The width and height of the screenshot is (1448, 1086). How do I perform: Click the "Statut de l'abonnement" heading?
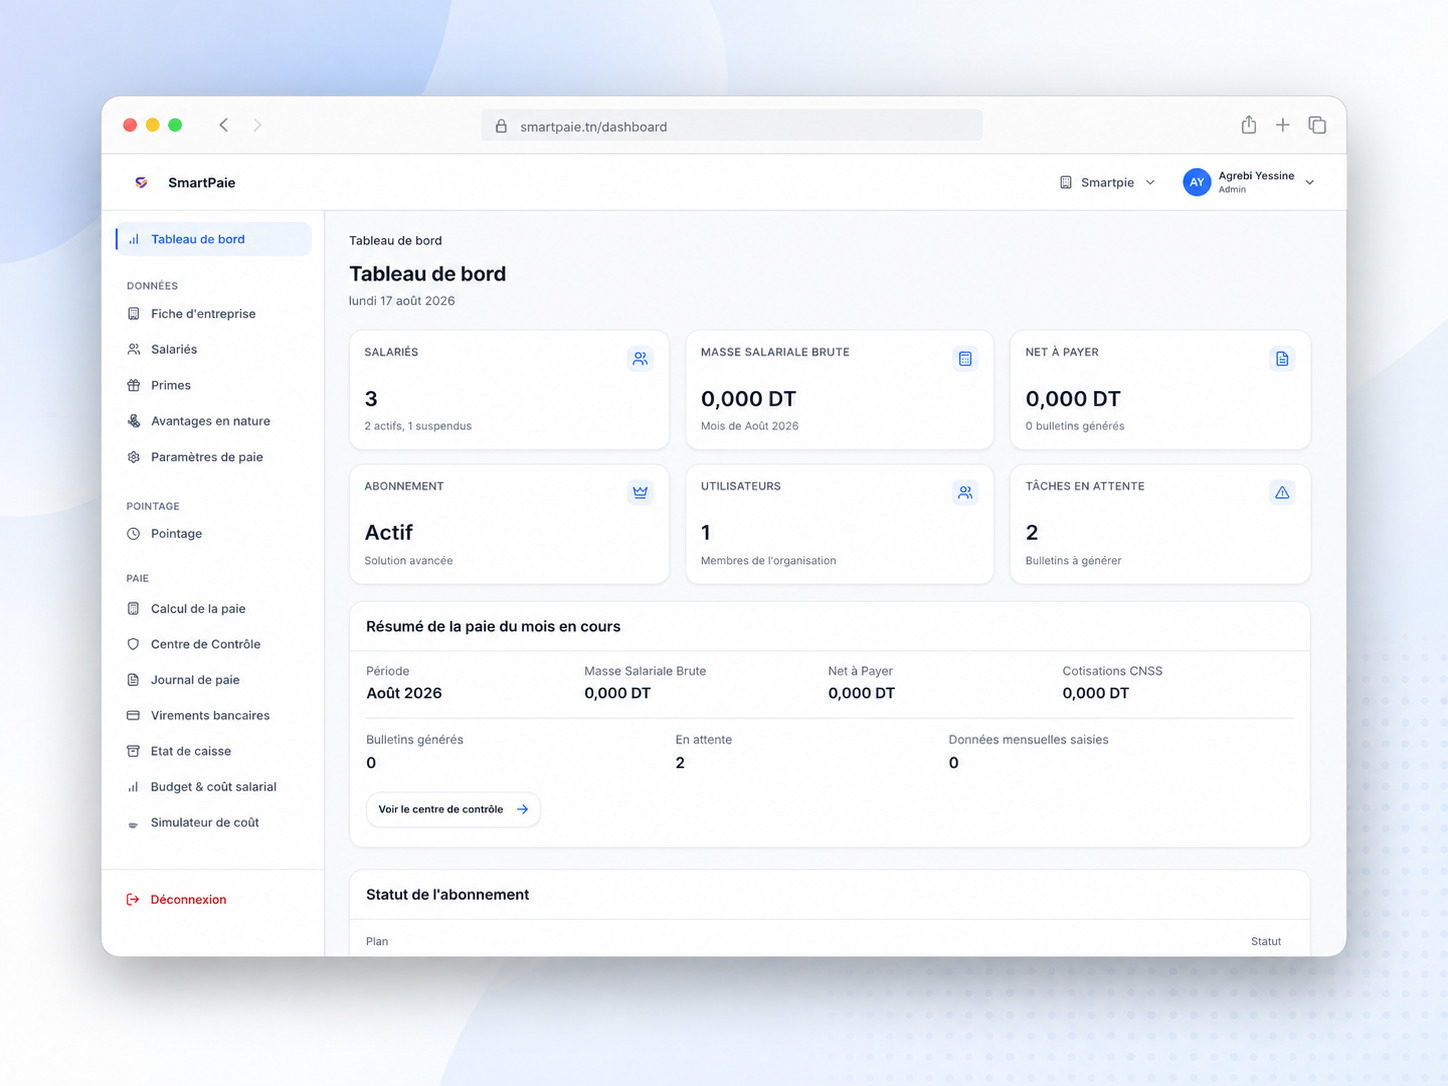click(x=447, y=895)
